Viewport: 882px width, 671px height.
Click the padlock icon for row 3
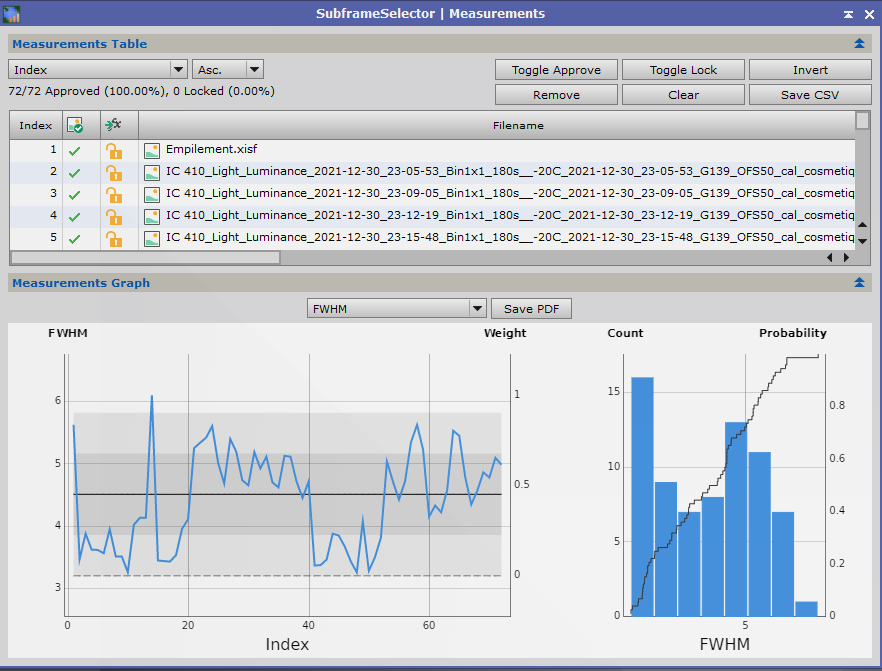(x=114, y=194)
